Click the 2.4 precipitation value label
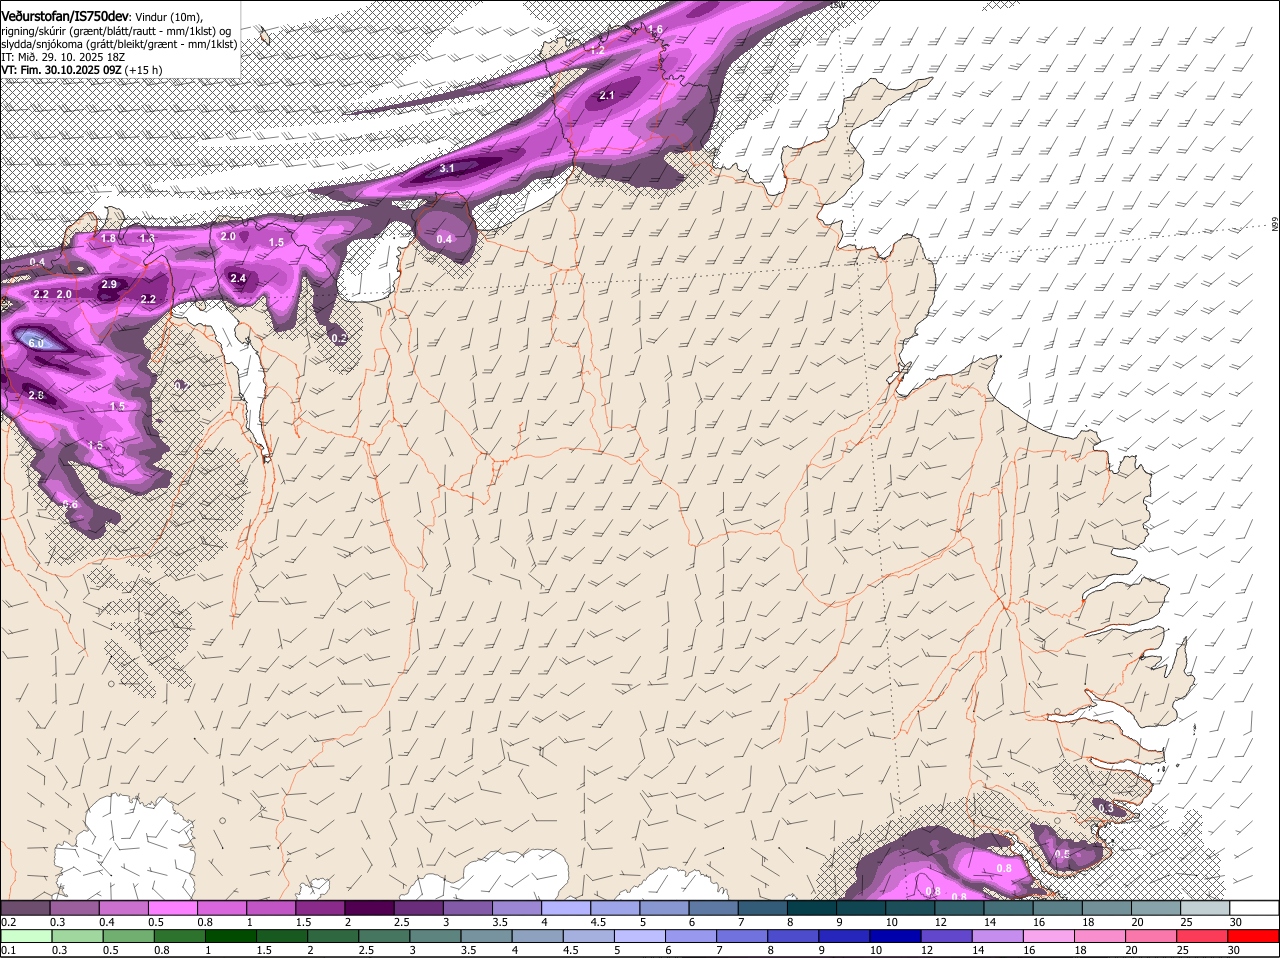This screenshot has height=958, width=1280. click(x=238, y=279)
